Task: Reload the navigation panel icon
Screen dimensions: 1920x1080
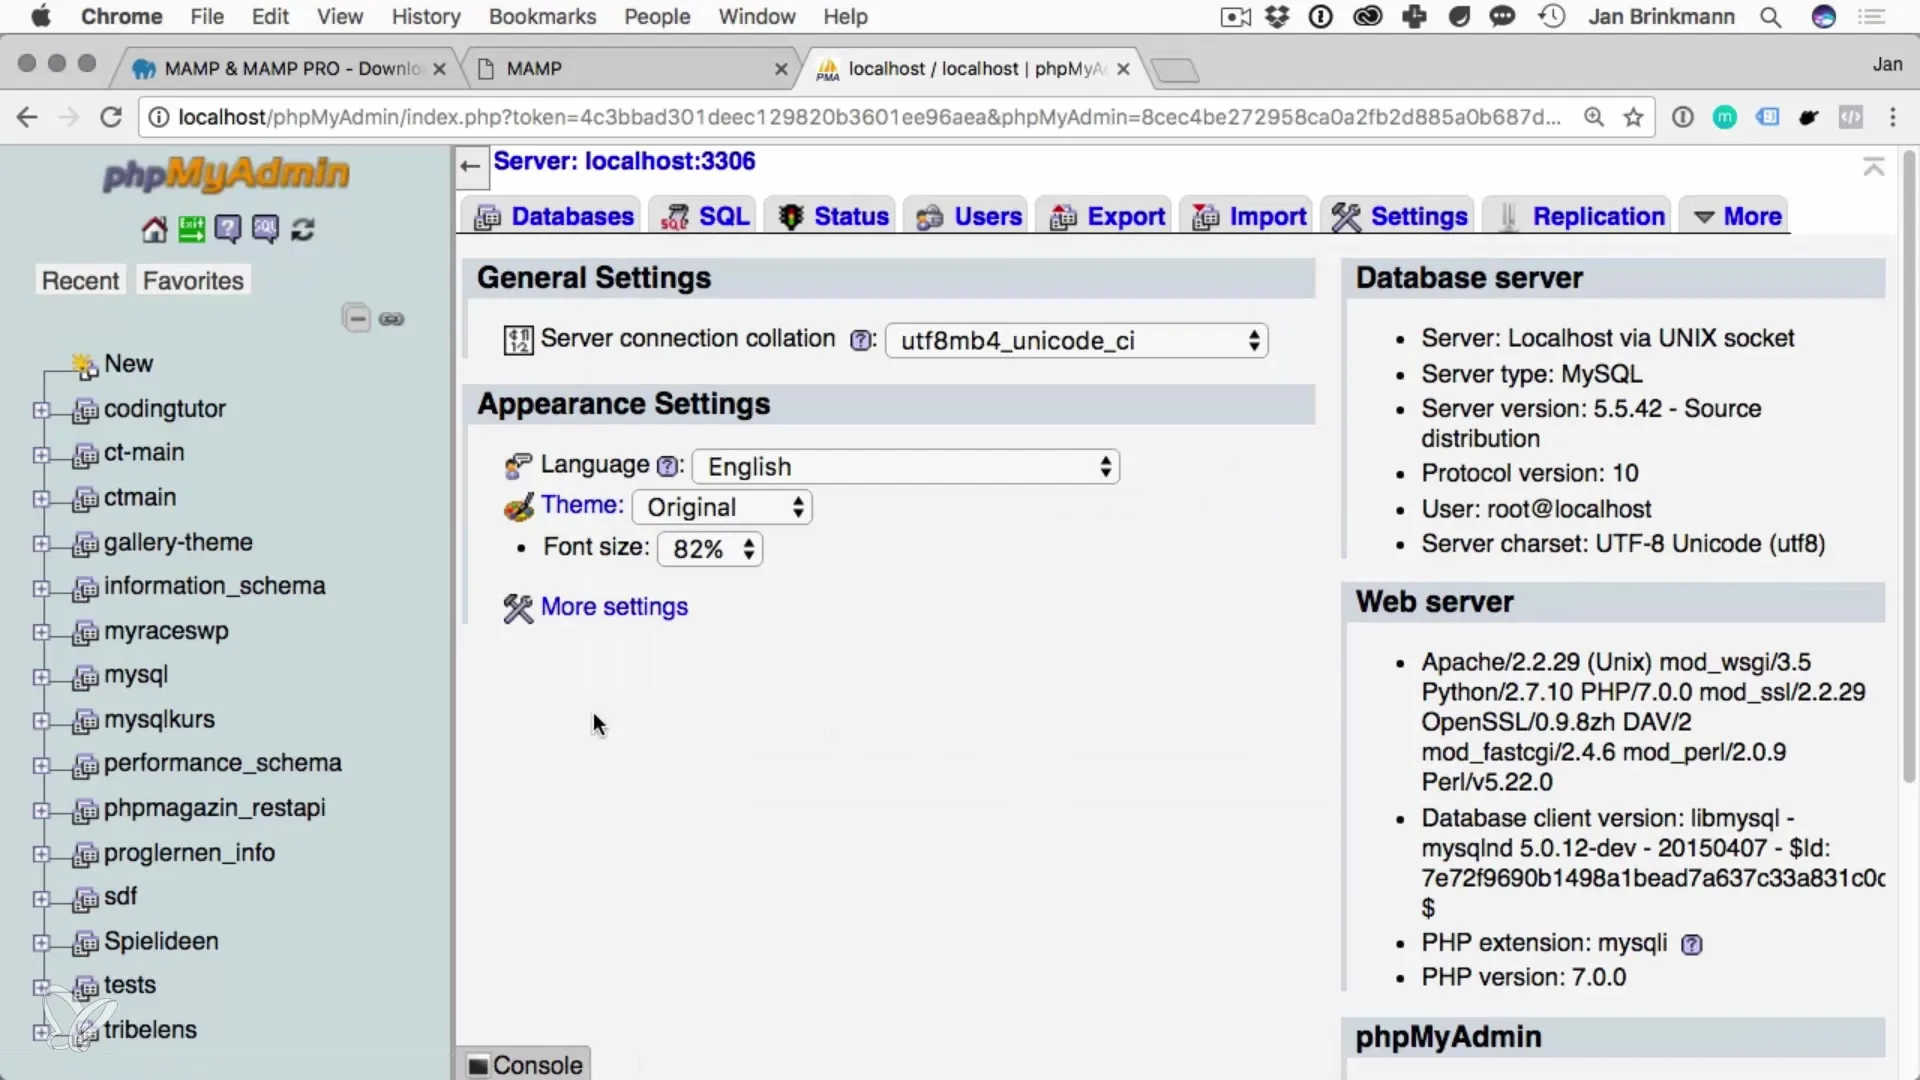Action: (302, 230)
